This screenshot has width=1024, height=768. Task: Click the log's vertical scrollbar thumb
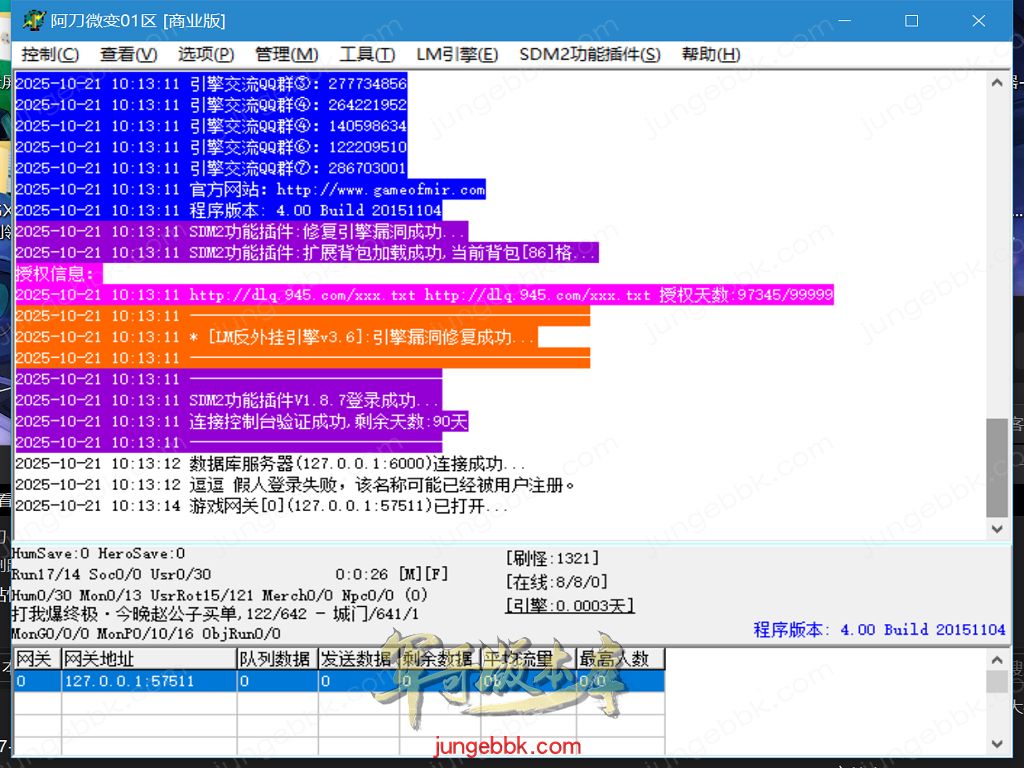click(996, 466)
